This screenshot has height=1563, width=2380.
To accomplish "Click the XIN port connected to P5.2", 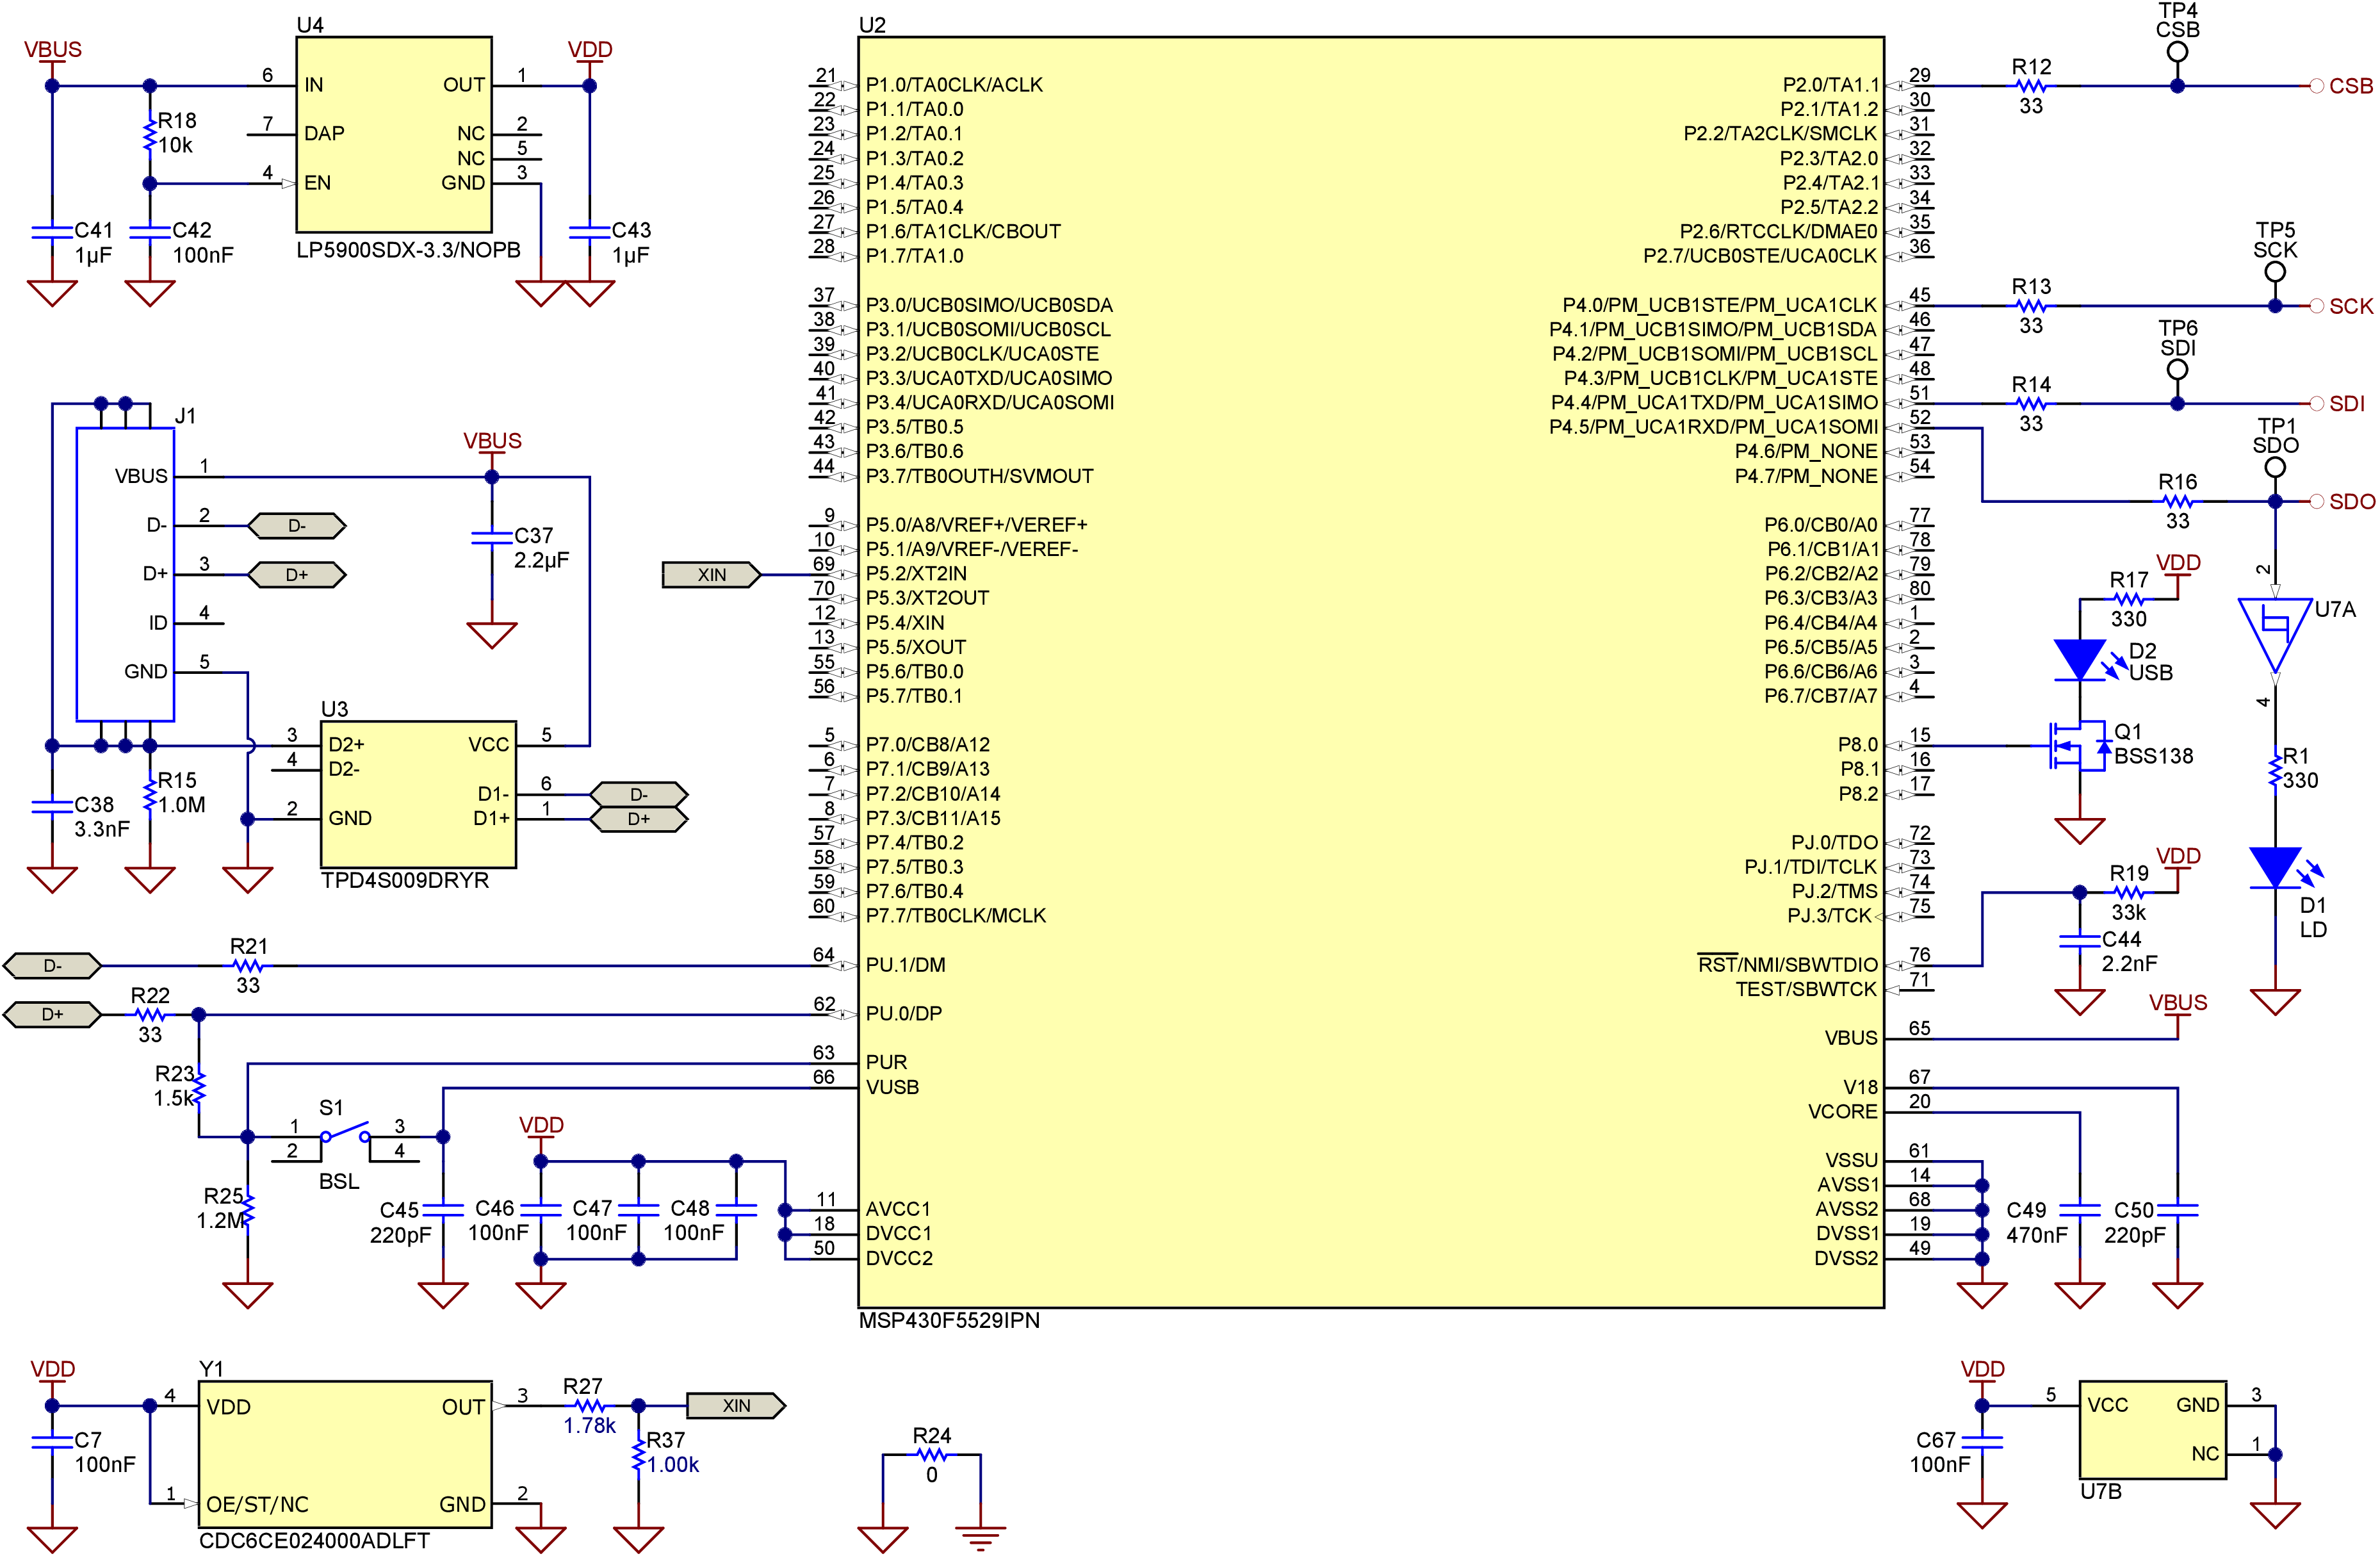I will 711,575.
